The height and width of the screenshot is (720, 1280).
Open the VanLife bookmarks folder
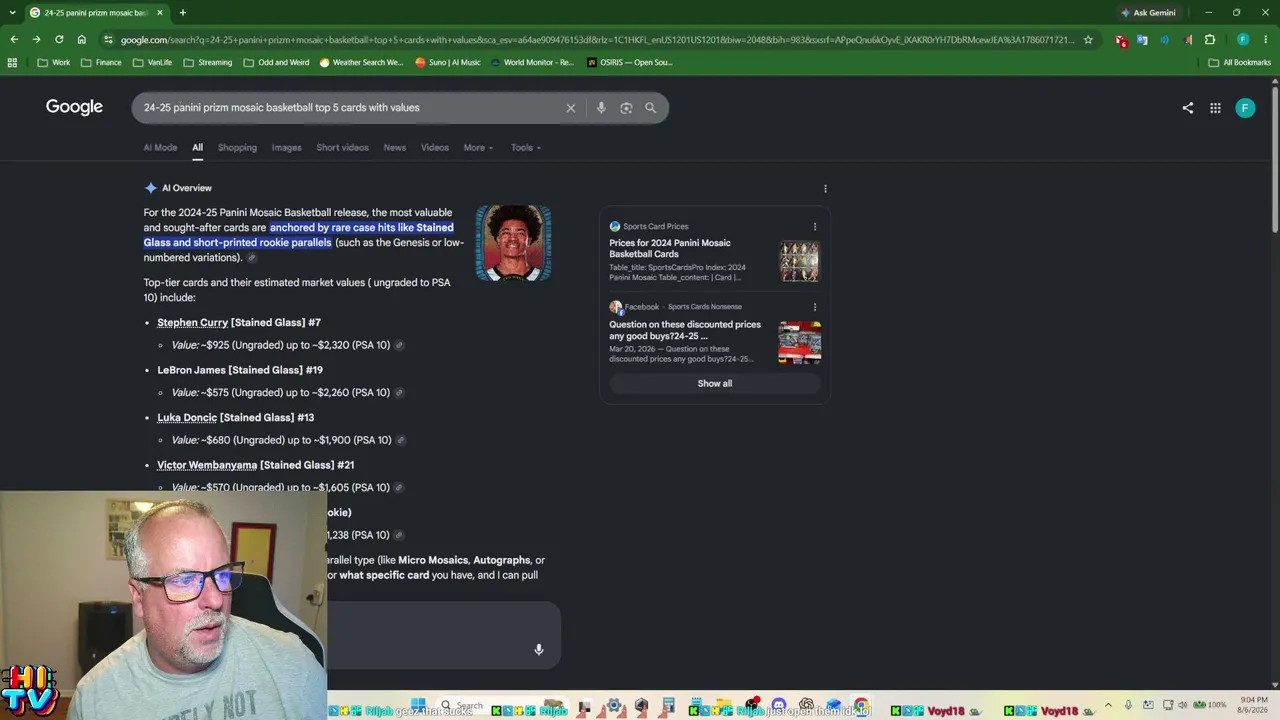click(x=152, y=62)
